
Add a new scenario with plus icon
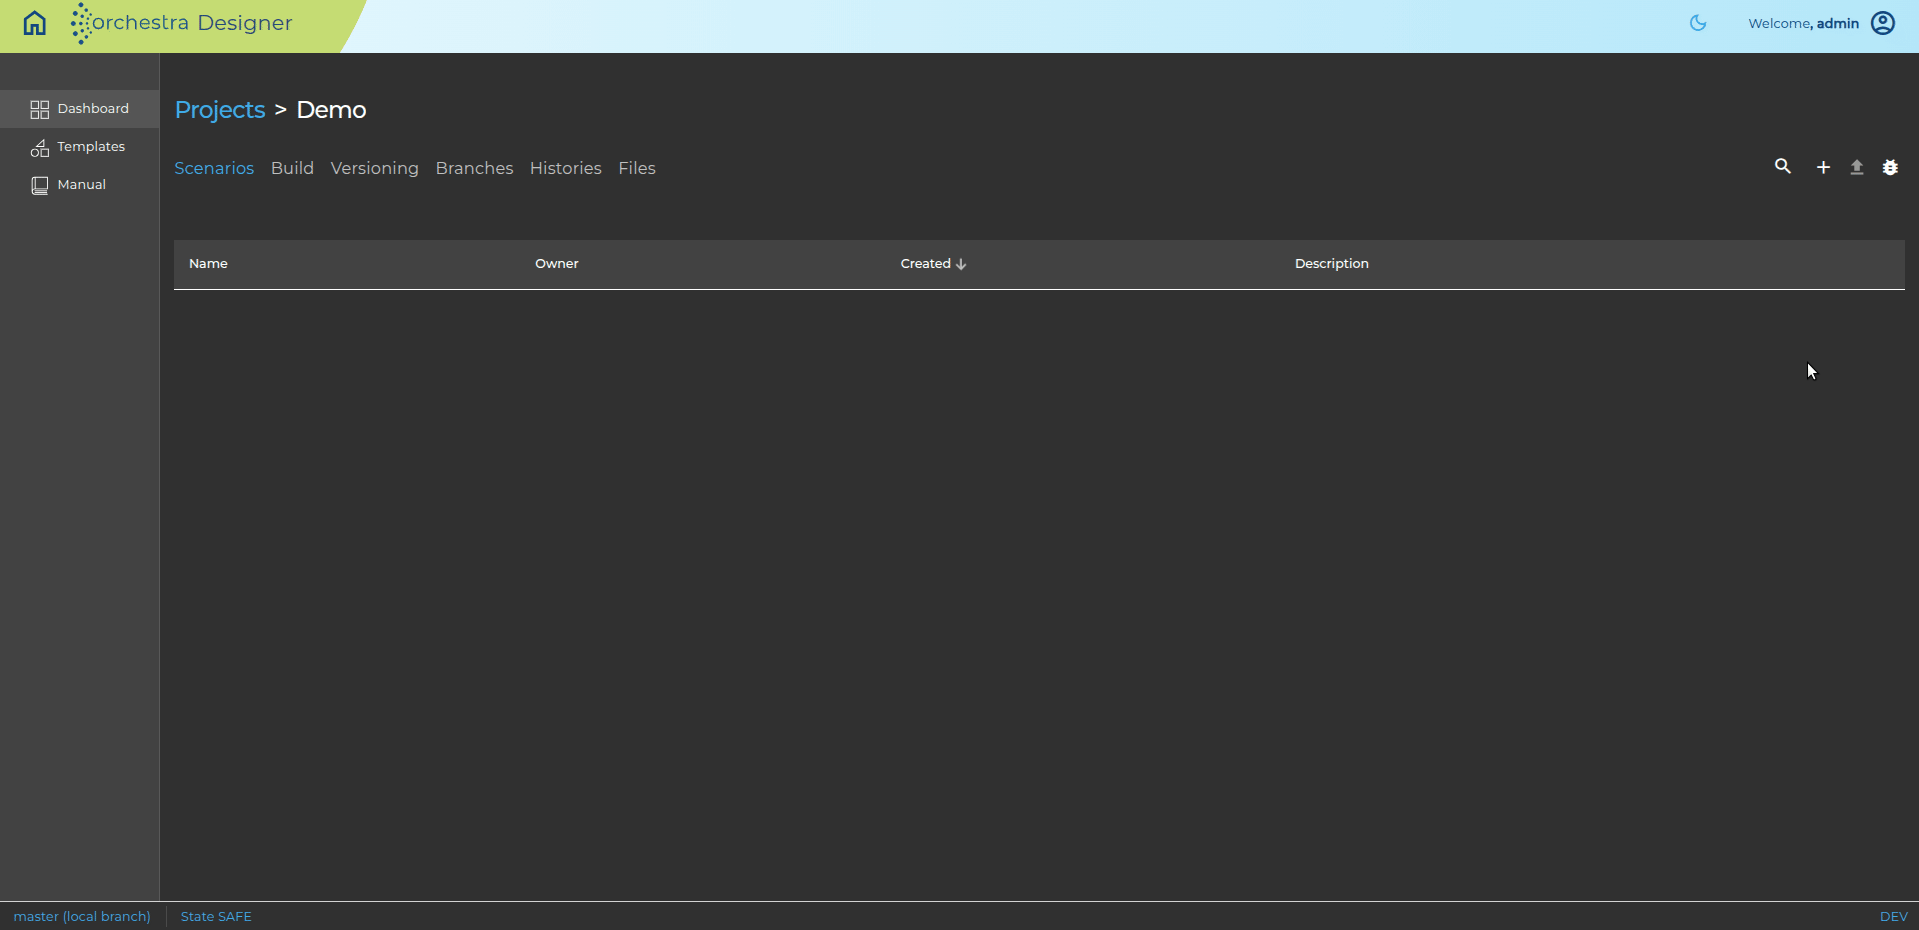click(1823, 167)
